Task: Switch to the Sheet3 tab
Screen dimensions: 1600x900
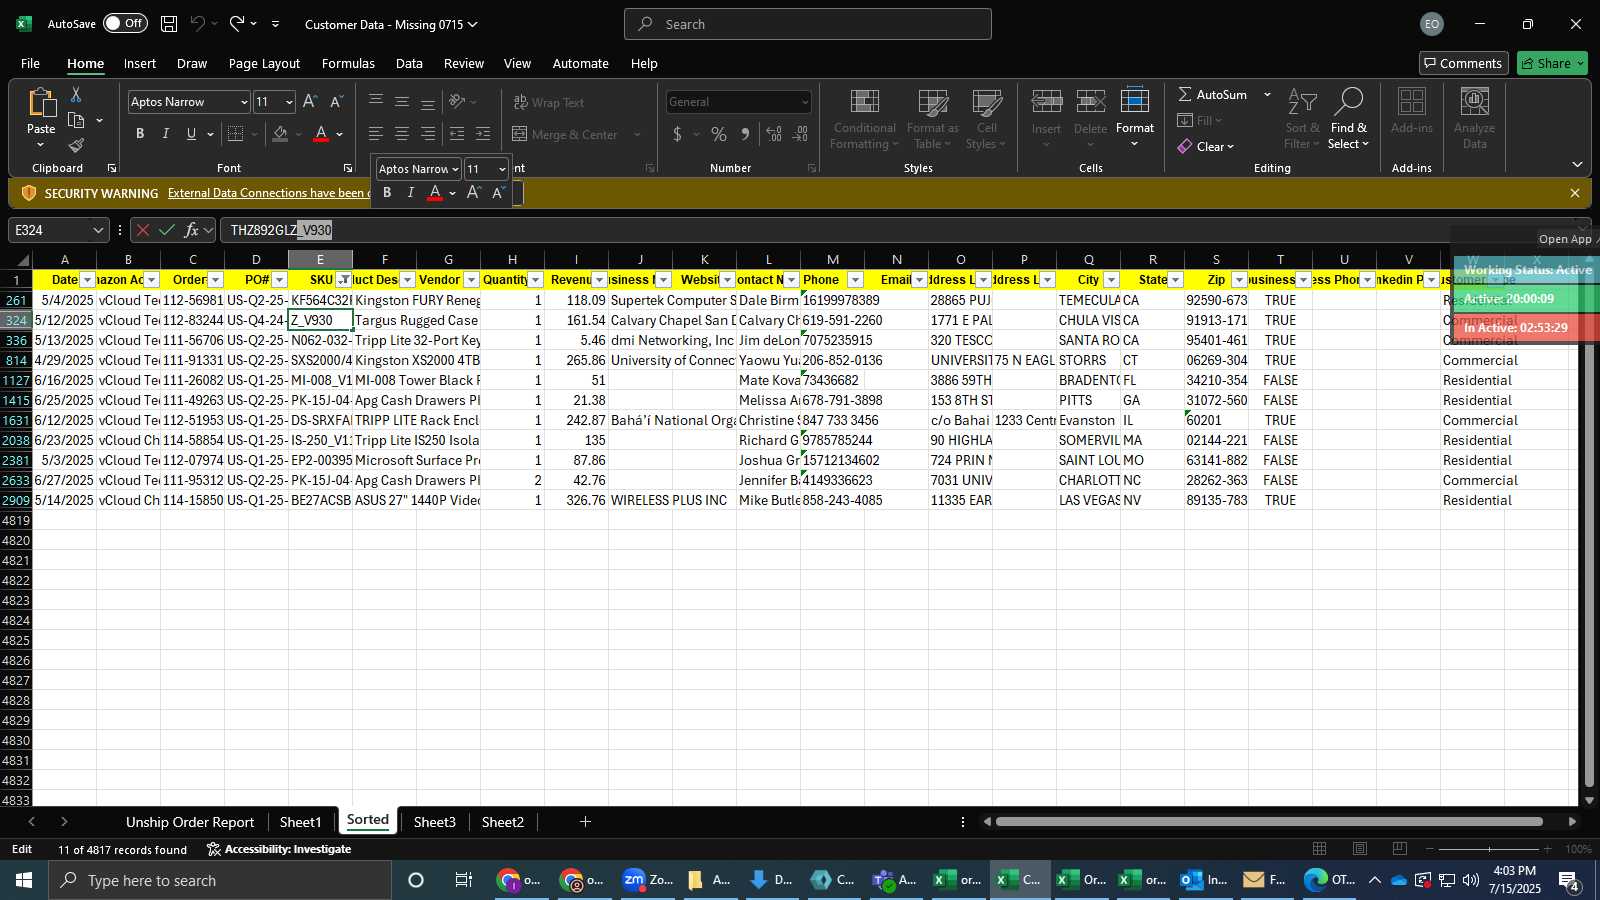Action: [434, 822]
